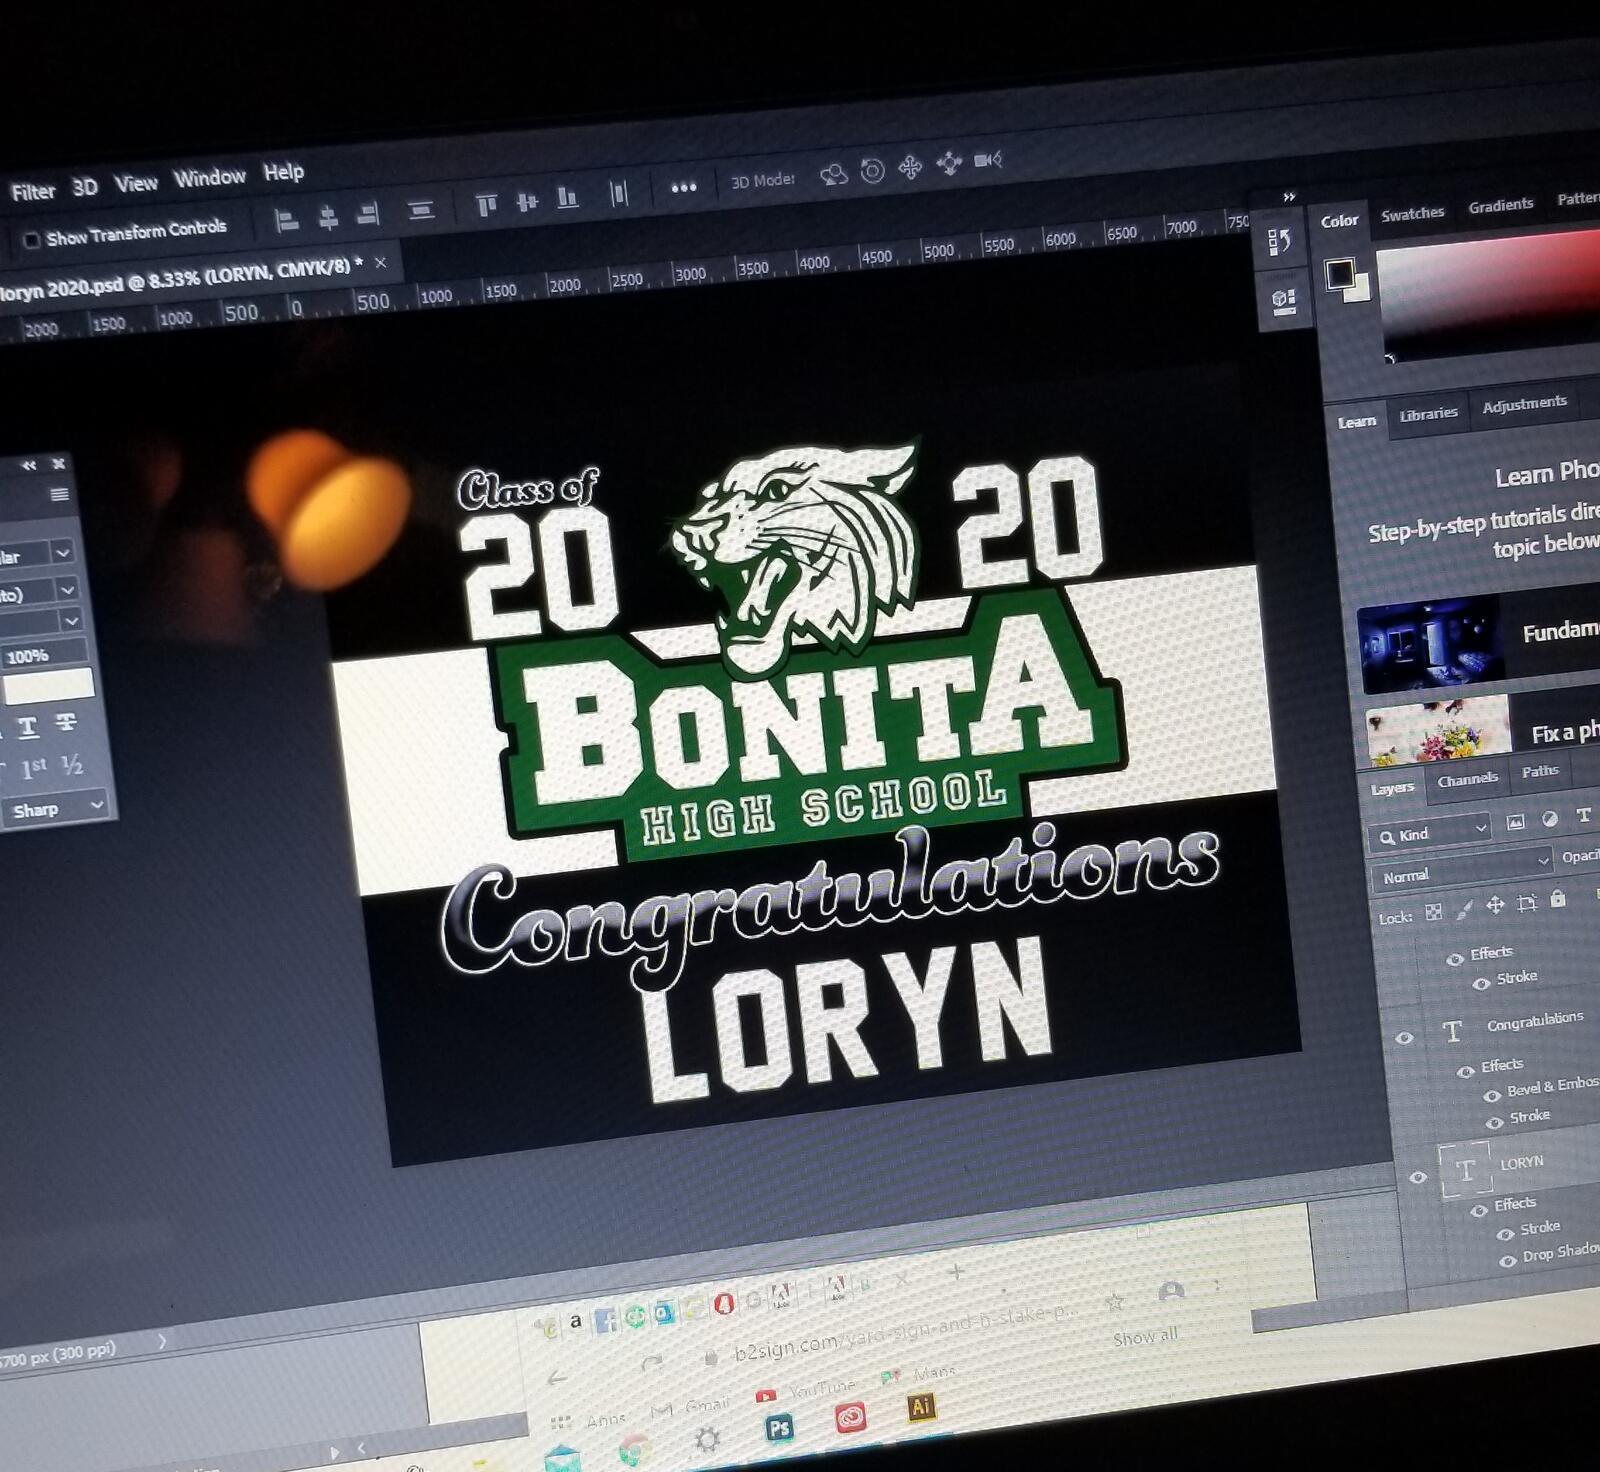This screenshot has width=1600, height=1472.
Task: Click align top edges icon
Action: click(486, 205)
